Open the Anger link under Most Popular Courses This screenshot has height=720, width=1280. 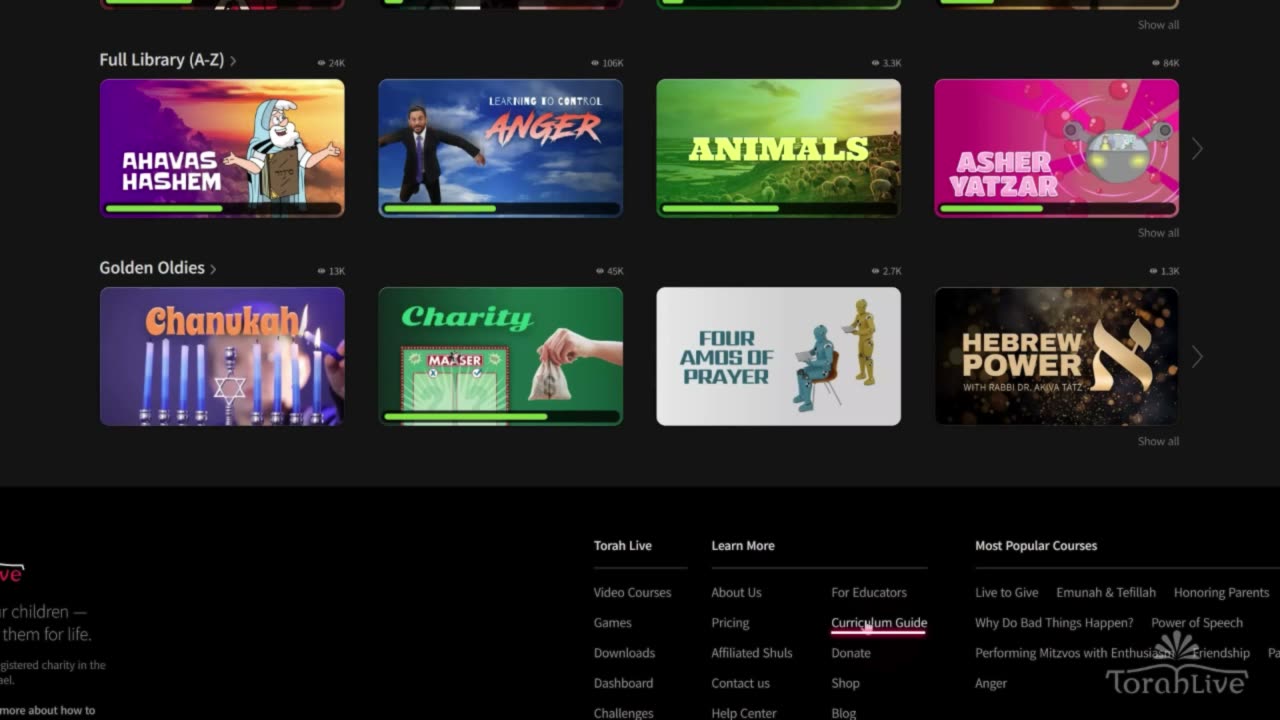pos(991,683)
